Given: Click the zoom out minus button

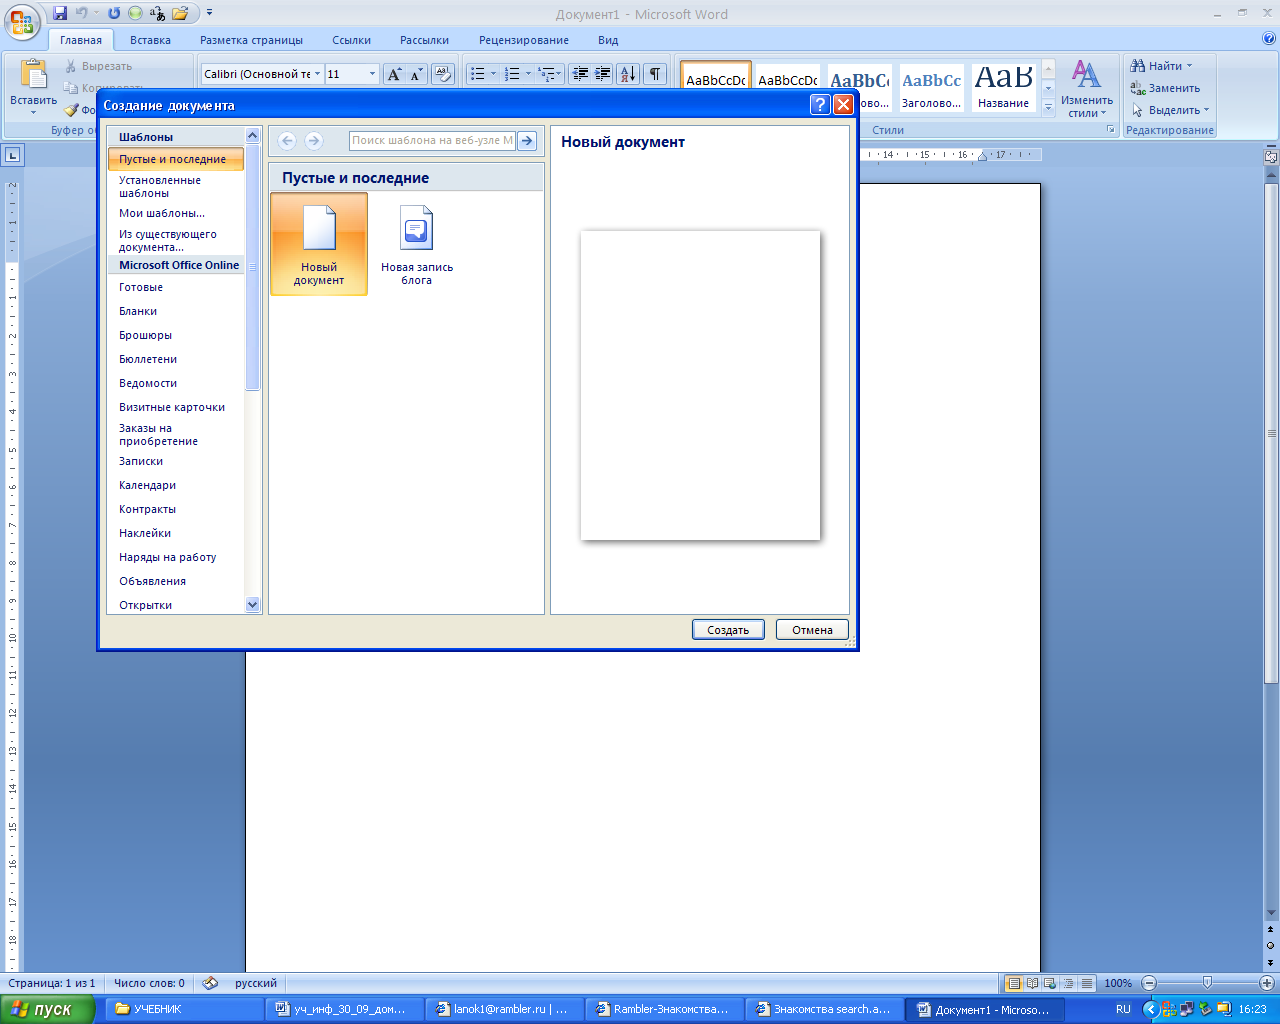Looking at the screenshot, I should click(1149, 983).
